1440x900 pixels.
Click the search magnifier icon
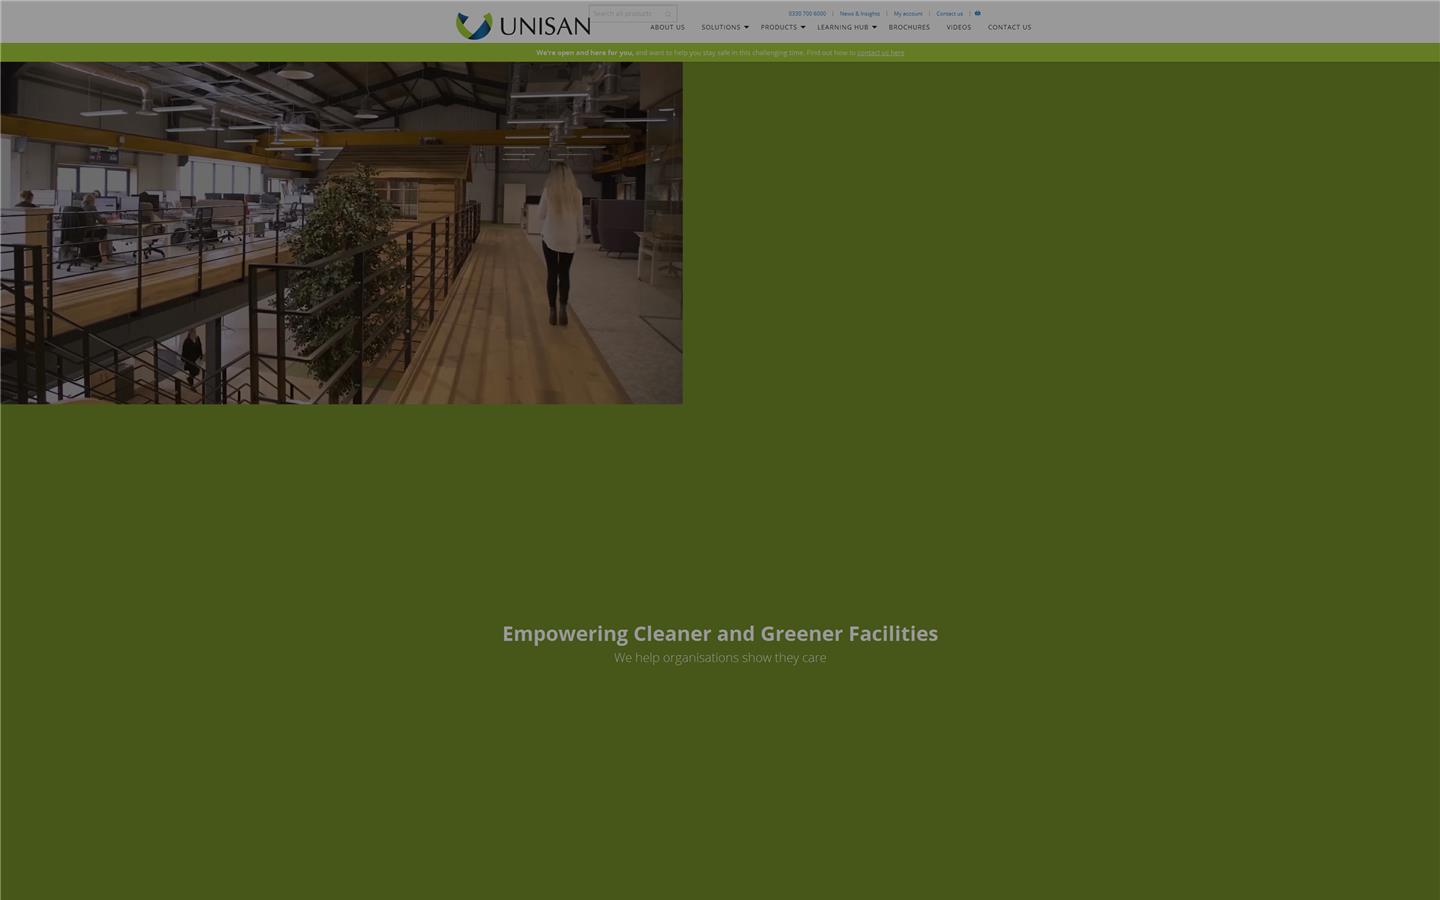668,14
